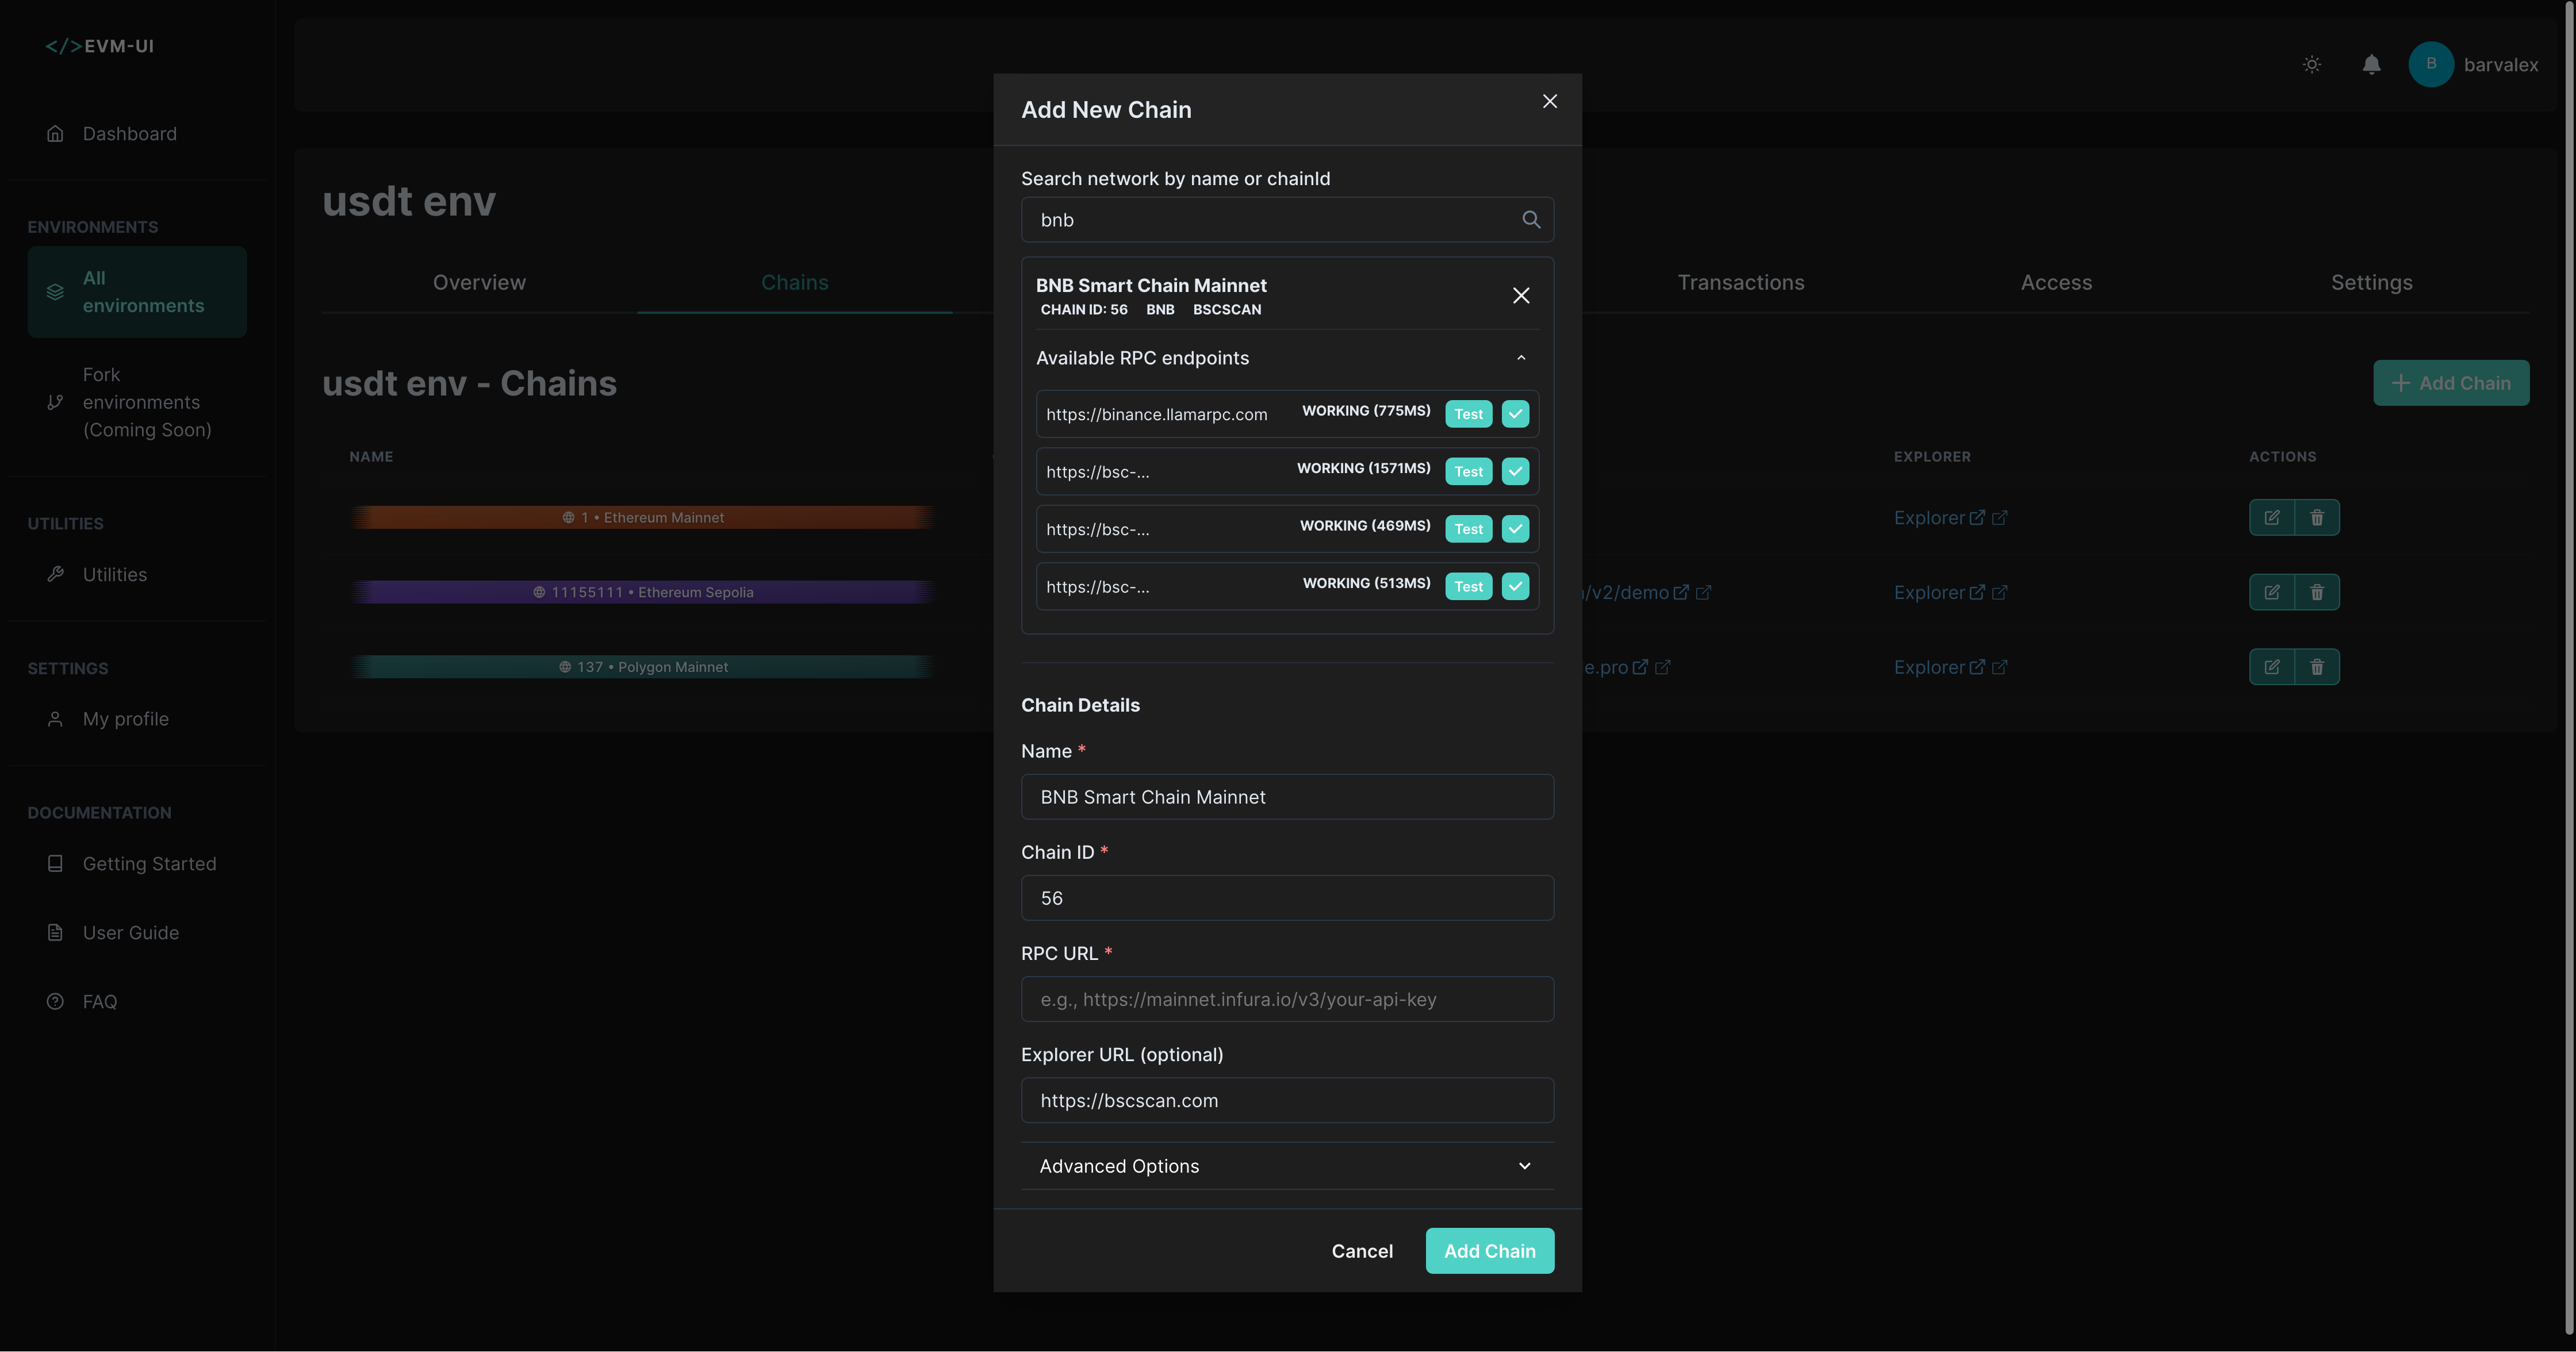The height and width of the screenshot is (1352, 2576).
Task: Click the document icon beside User Guide
Action: 55,932
